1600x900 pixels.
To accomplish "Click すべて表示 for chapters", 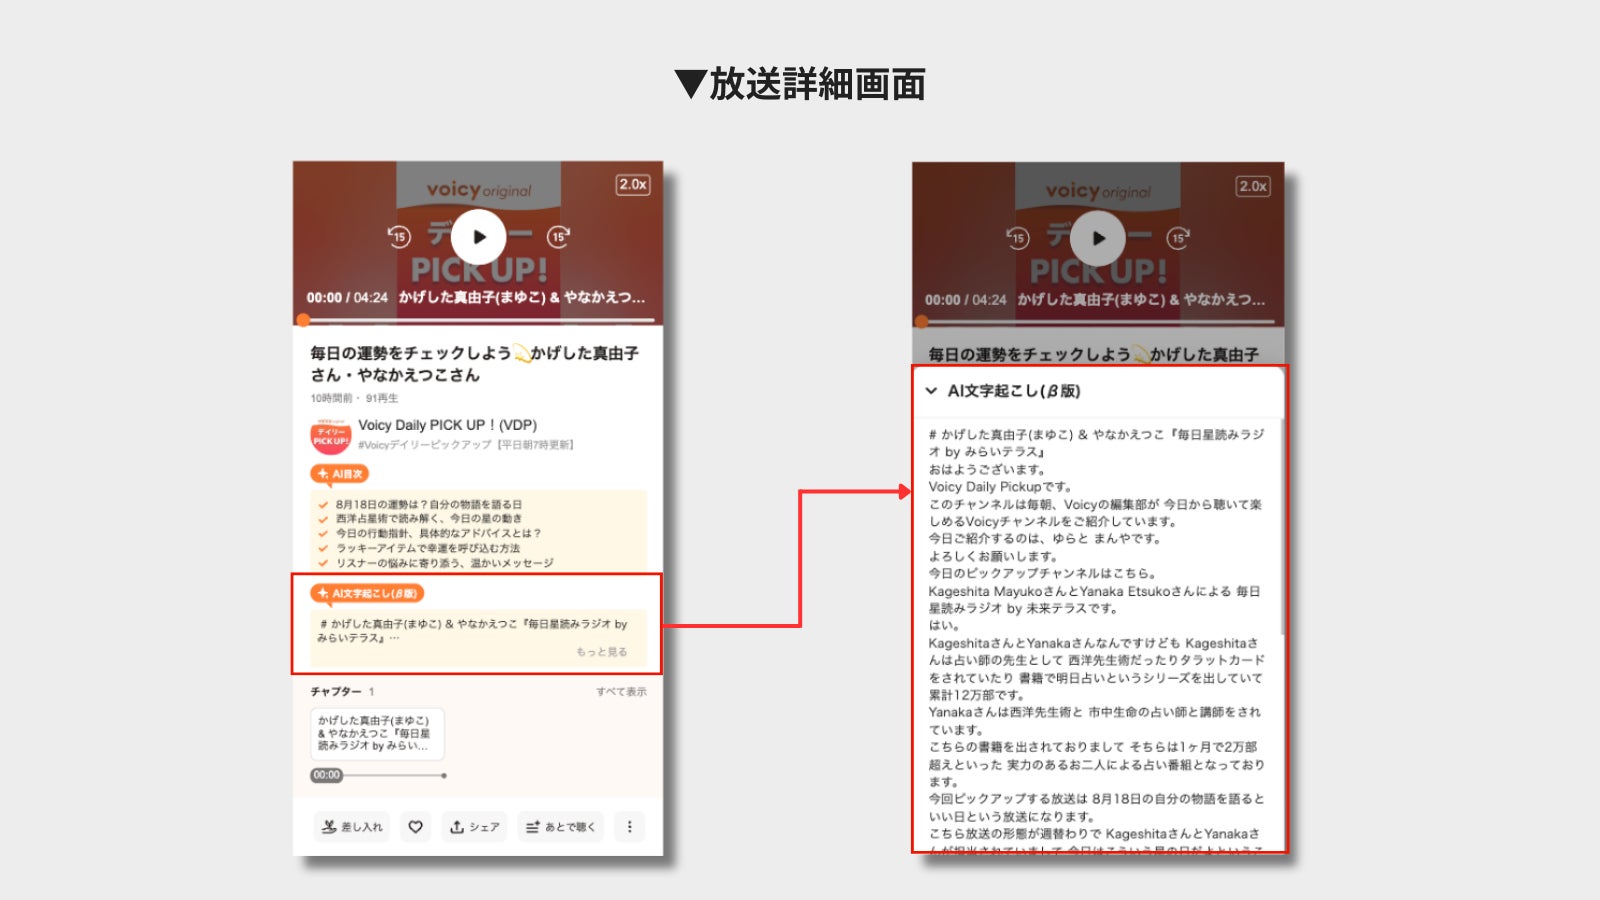I will tap(621, 692).
